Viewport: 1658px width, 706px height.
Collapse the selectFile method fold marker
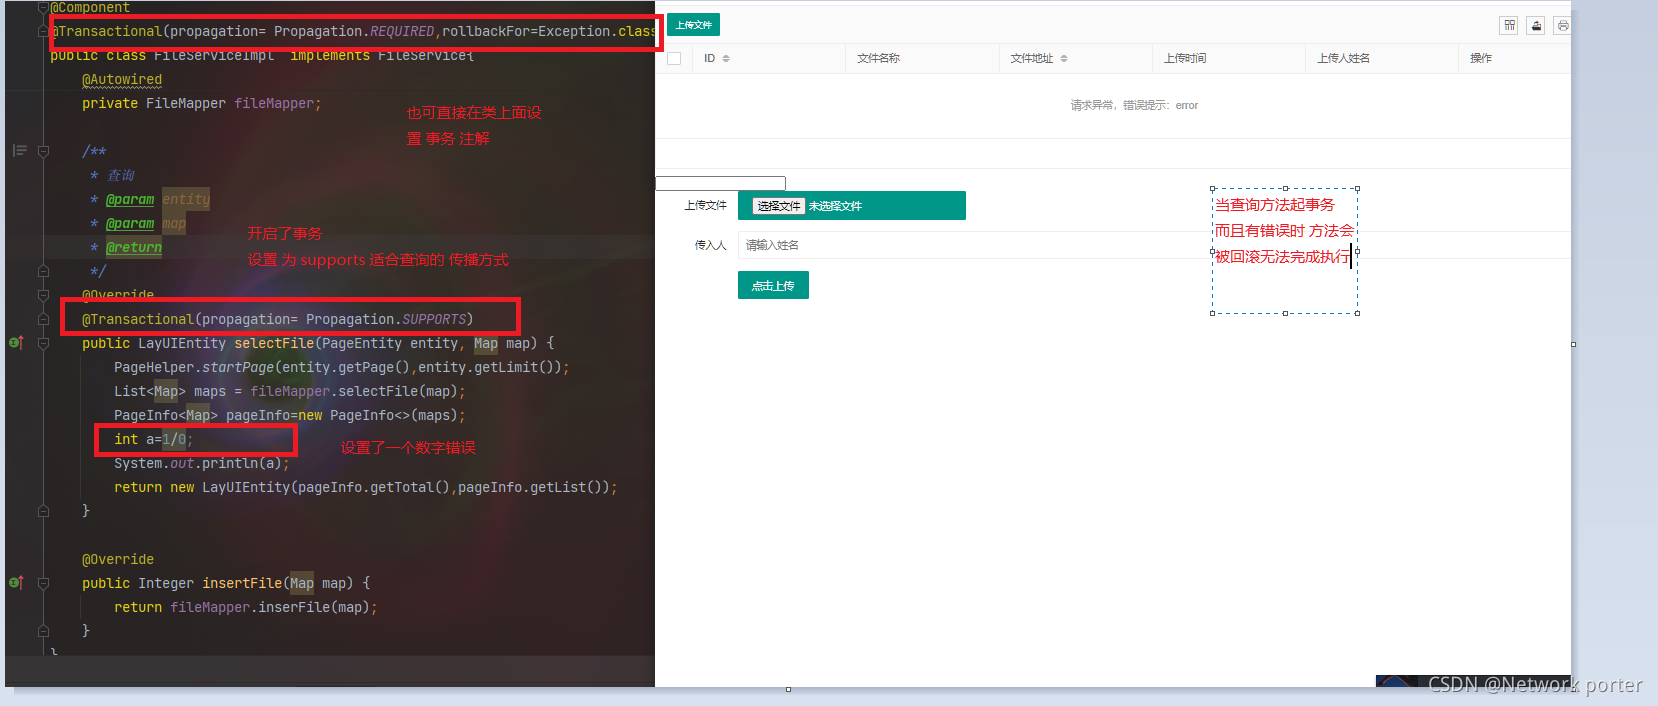(43, 343)
